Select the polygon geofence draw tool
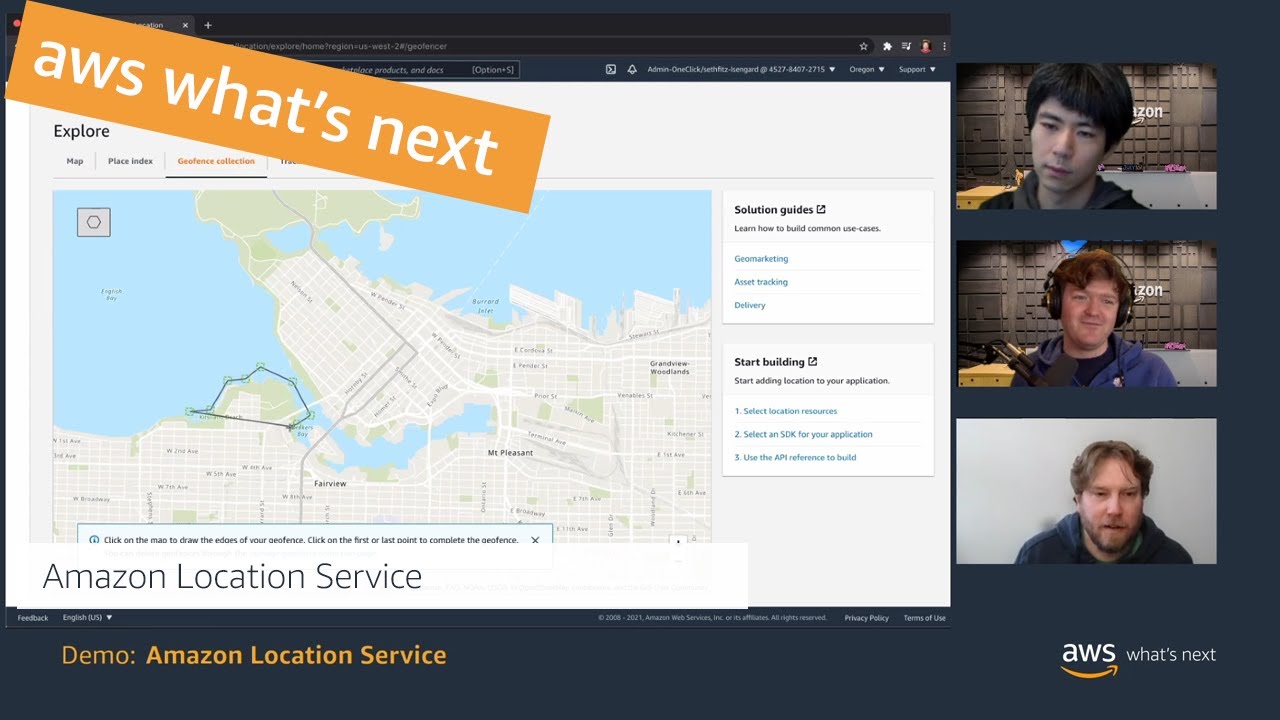 click(x=94, y=222)
